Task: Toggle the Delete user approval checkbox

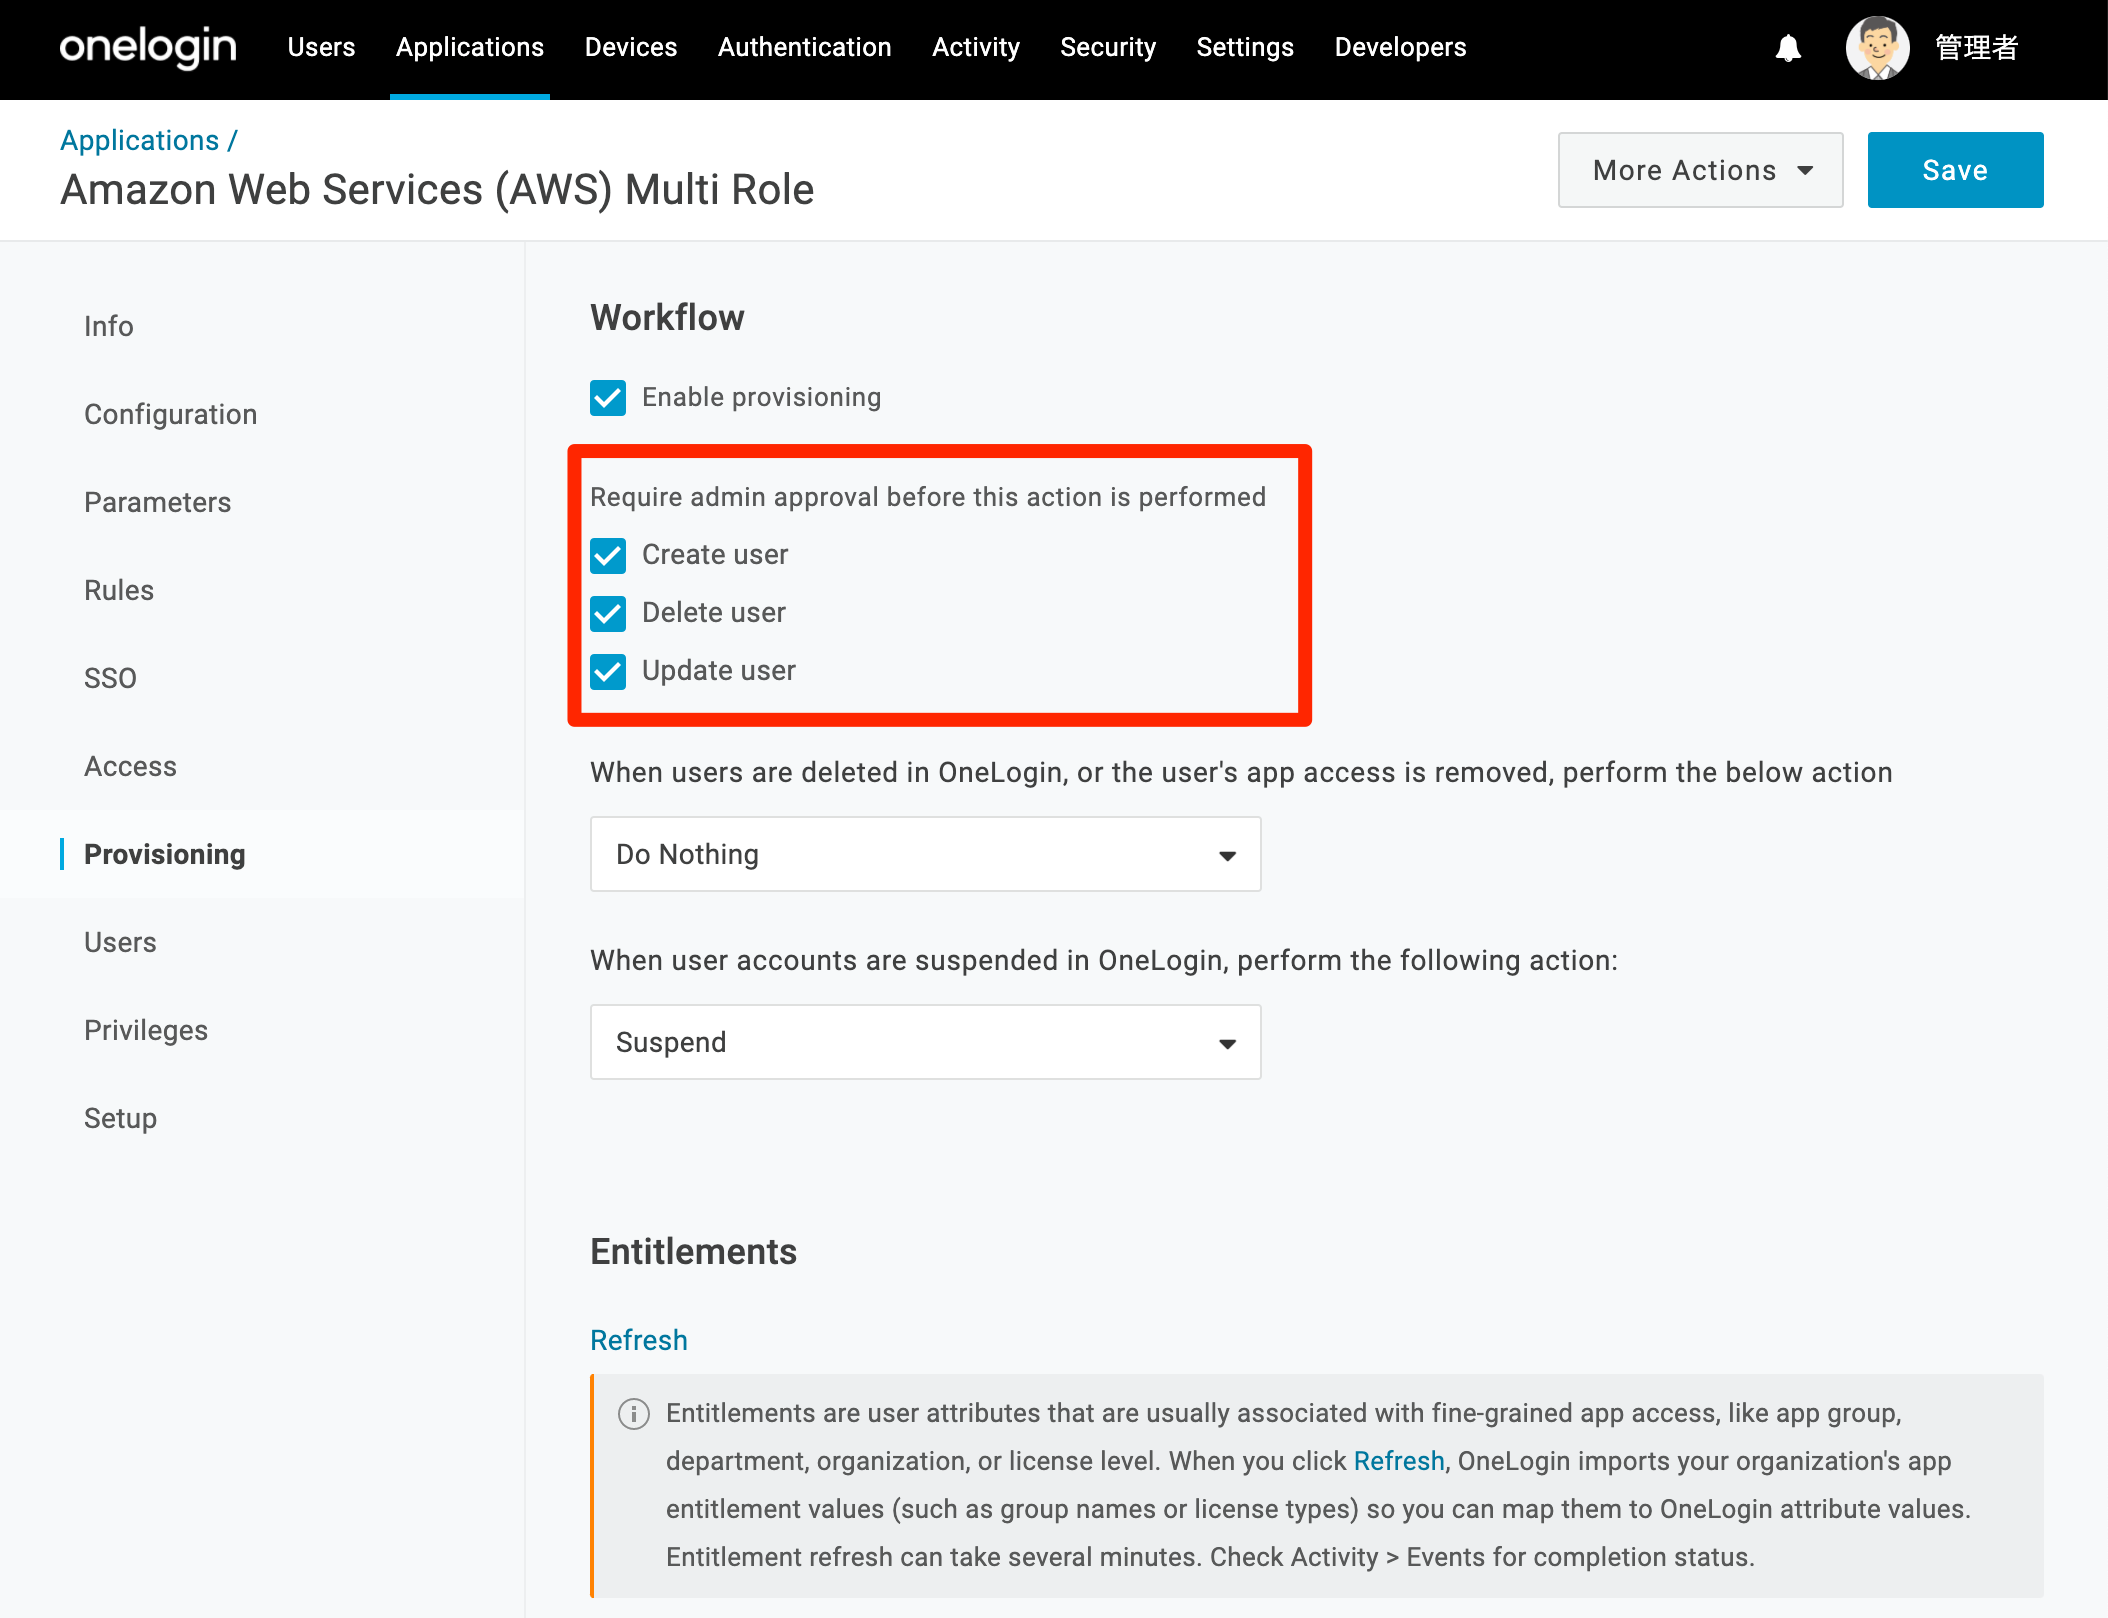Action: (x=608, y=613)
